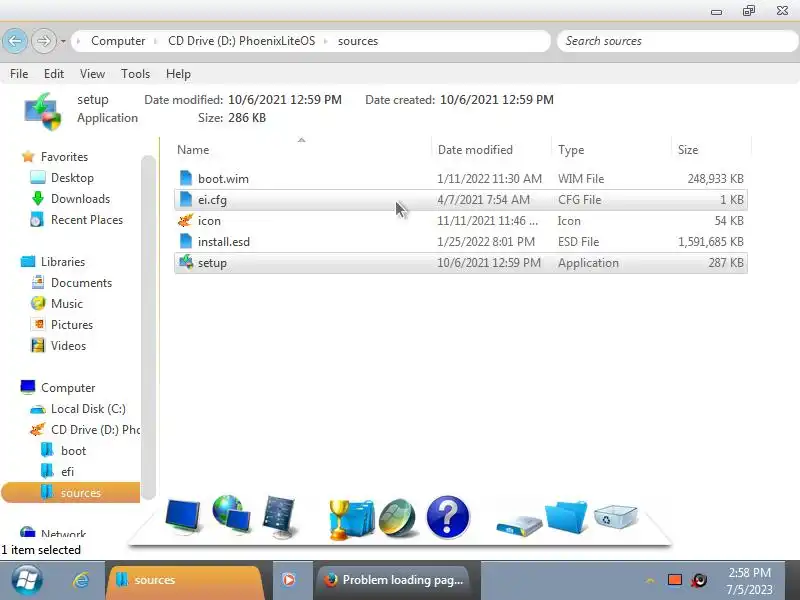800x600 pixels.
Task: Select the sources breadcrumb in address bar
Action: (x=358, y=41)
